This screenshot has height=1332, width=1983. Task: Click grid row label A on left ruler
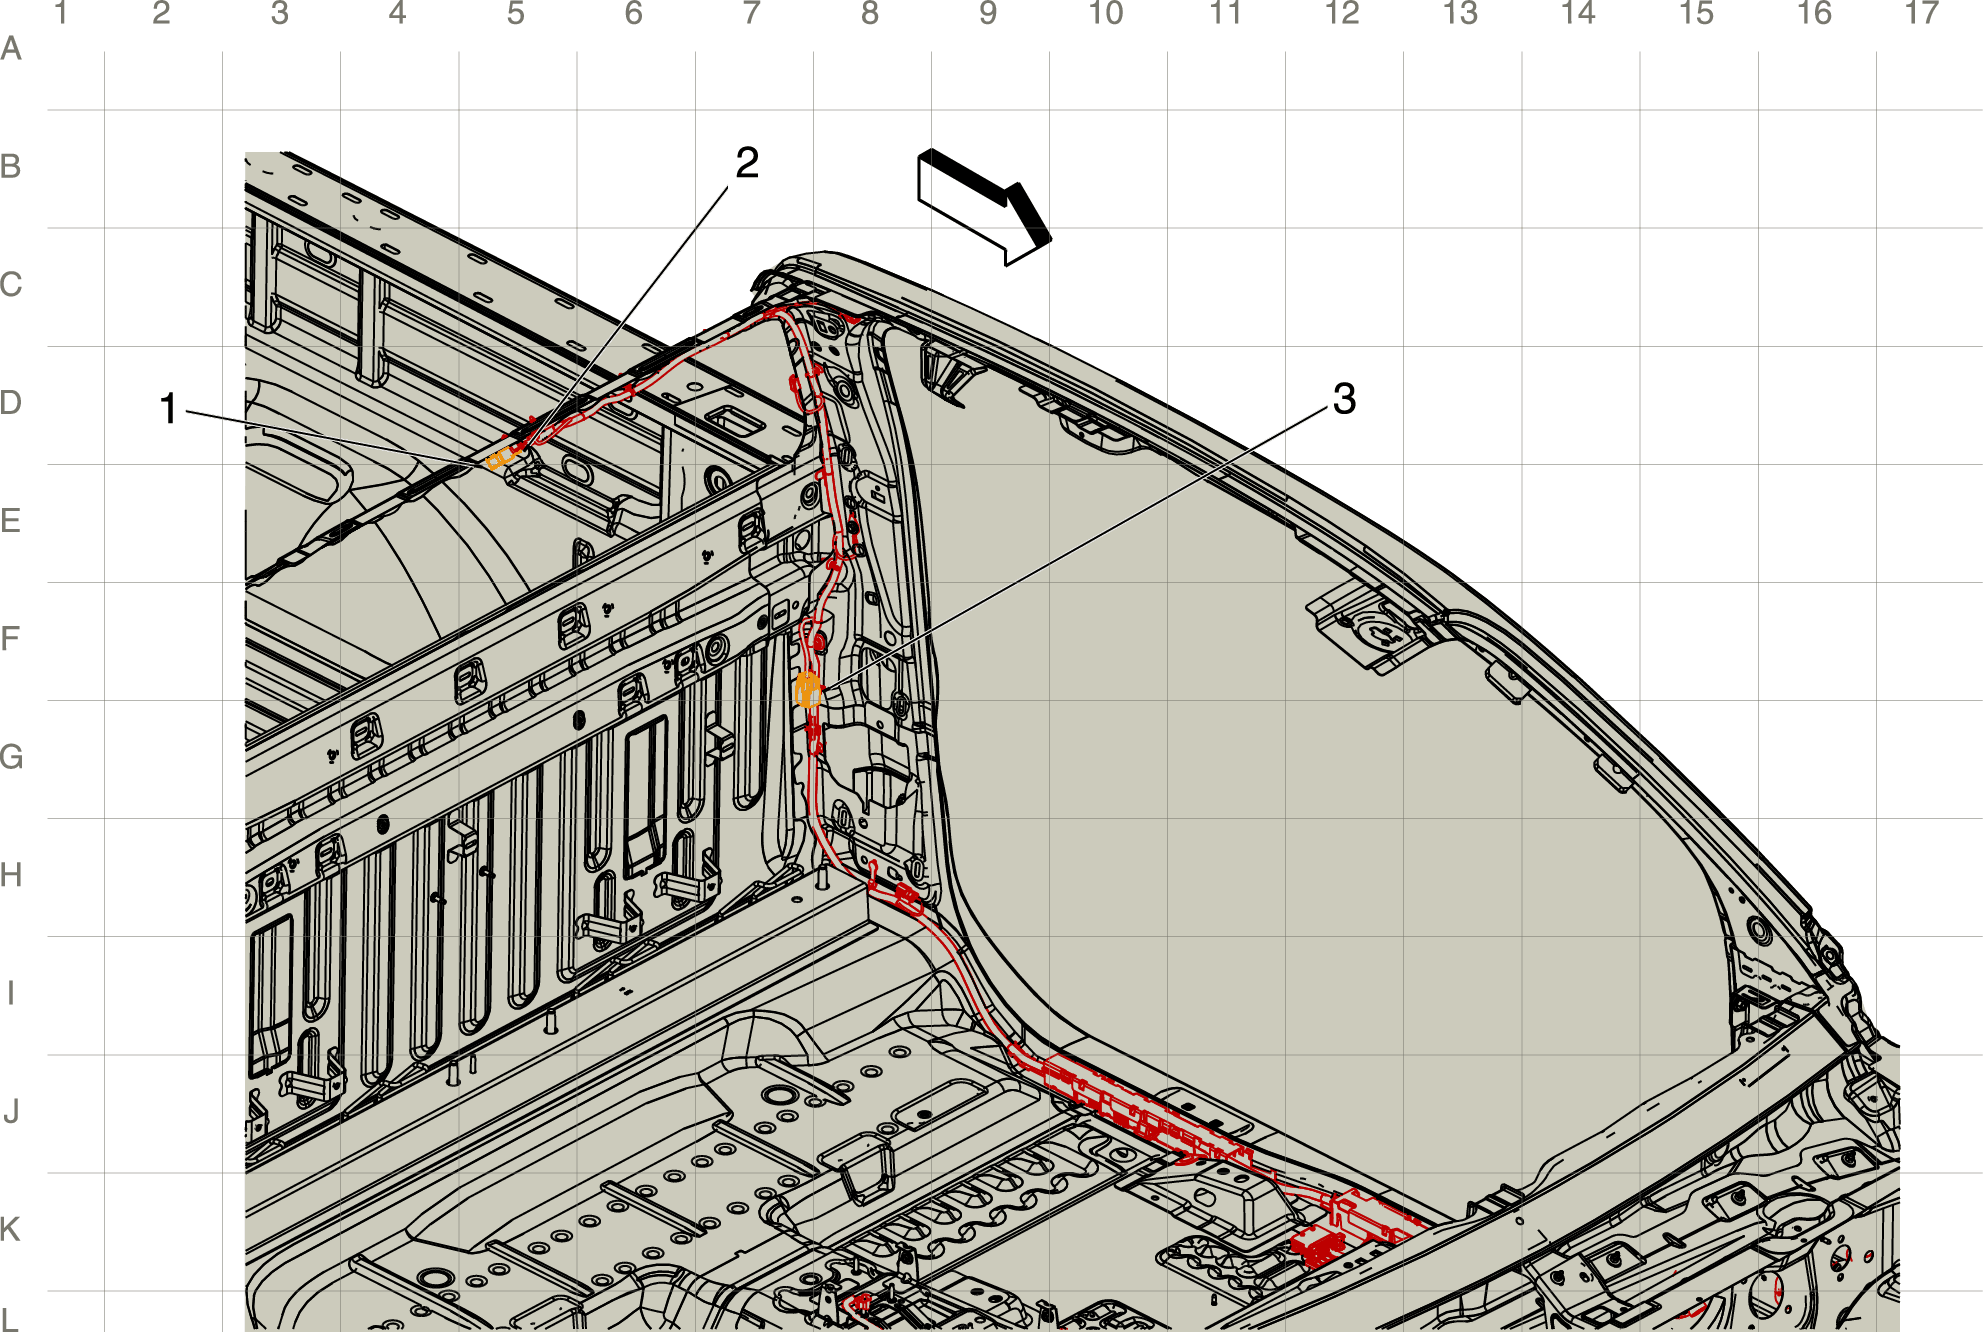pyautogui.click(x=11, y=49)
